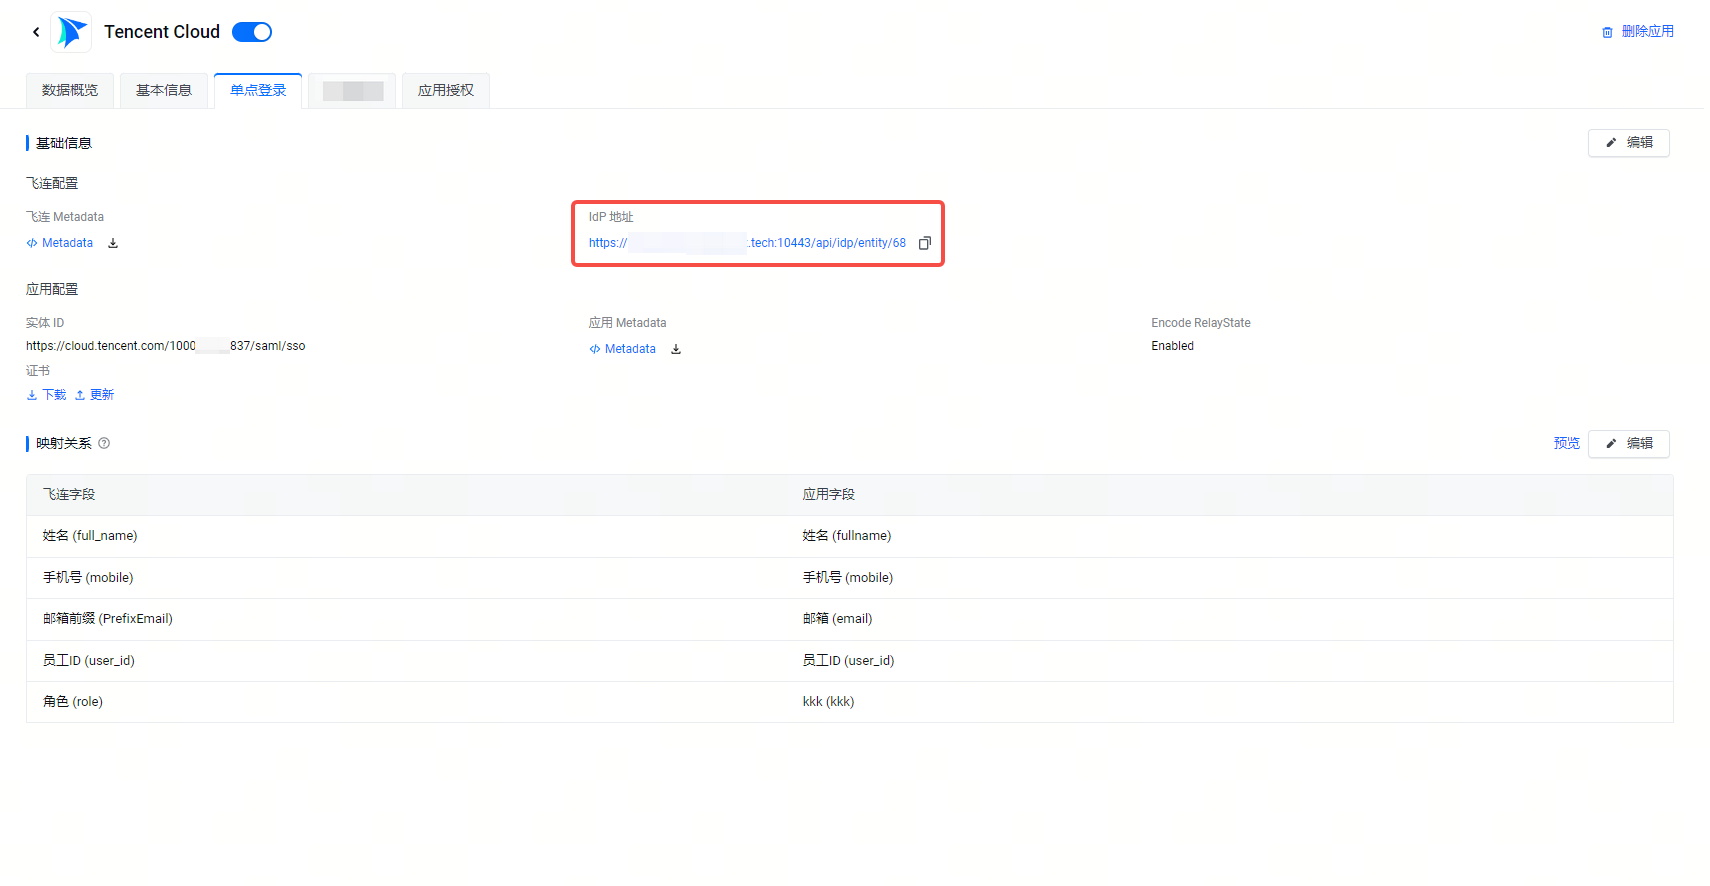Switch to the 基本信息 tab
Image resolution: width=1710 pixels, height=886 pixels.
click(x=164, y=90)
